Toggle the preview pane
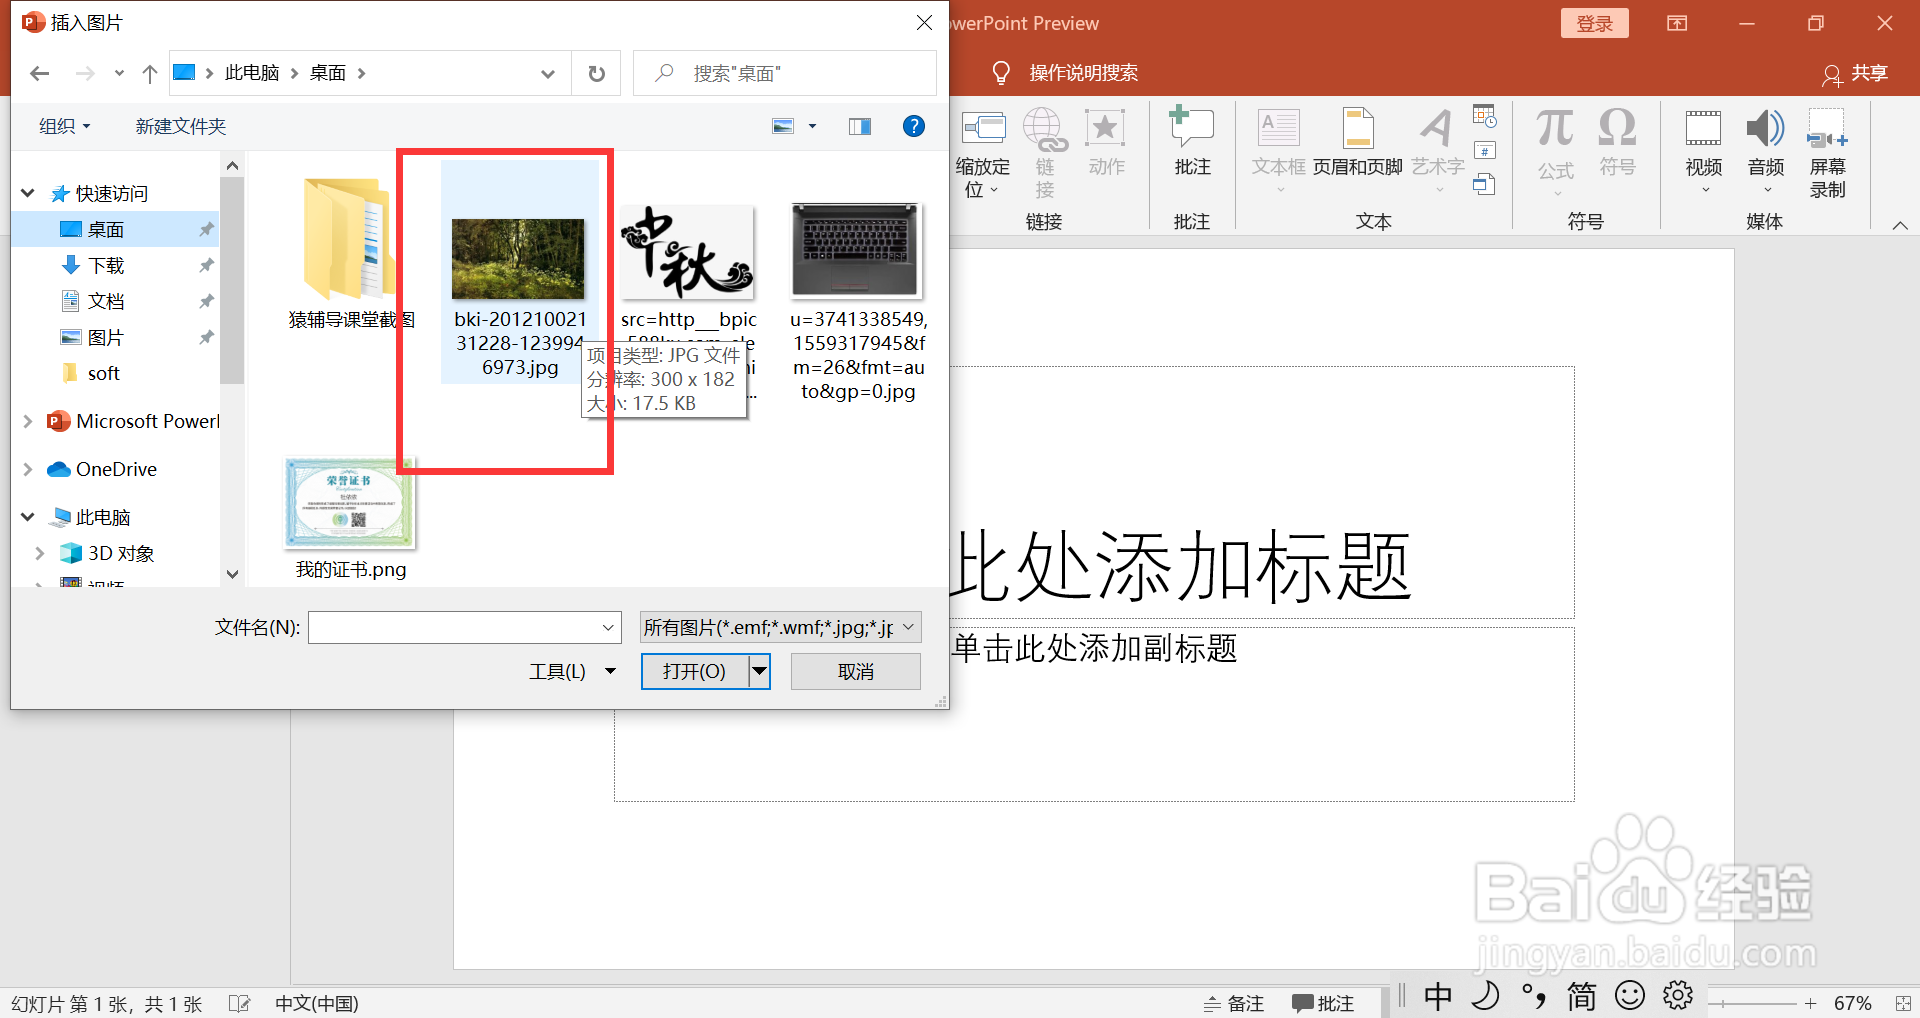This screenshot has height=1018, width=1920. coord(860,126)
